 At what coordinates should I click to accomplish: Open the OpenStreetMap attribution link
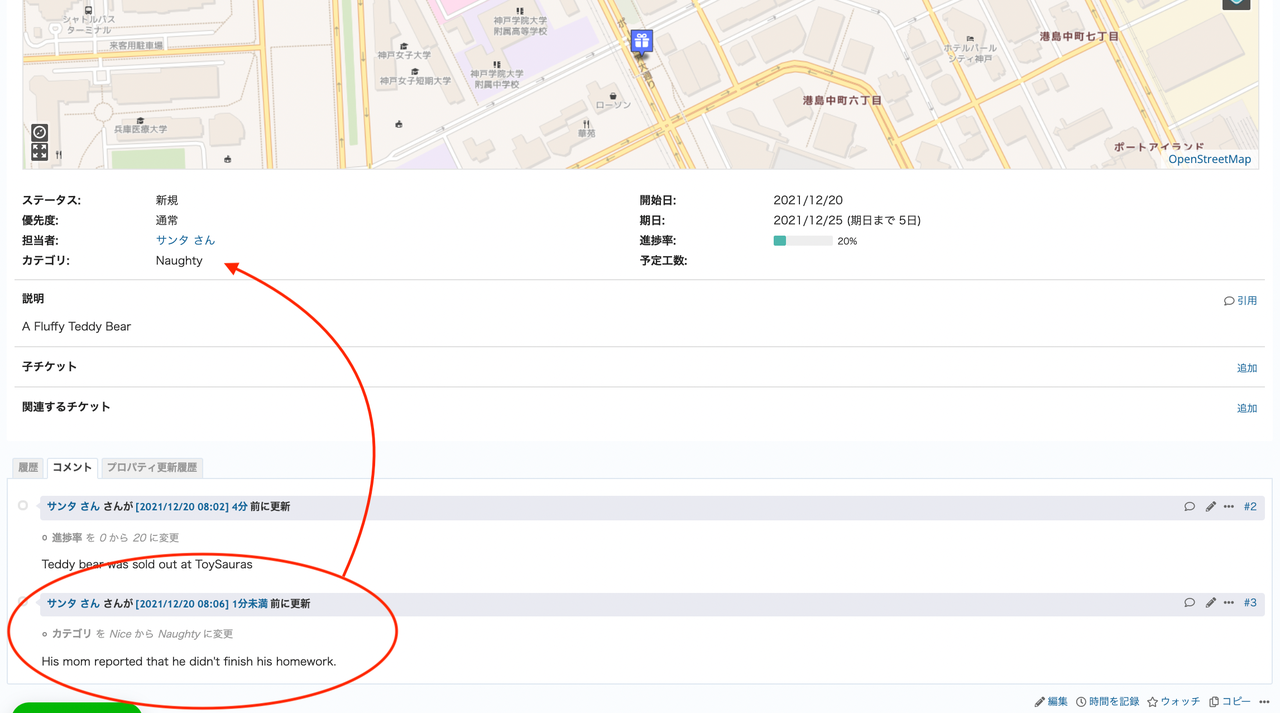(x=1209, y=159)
